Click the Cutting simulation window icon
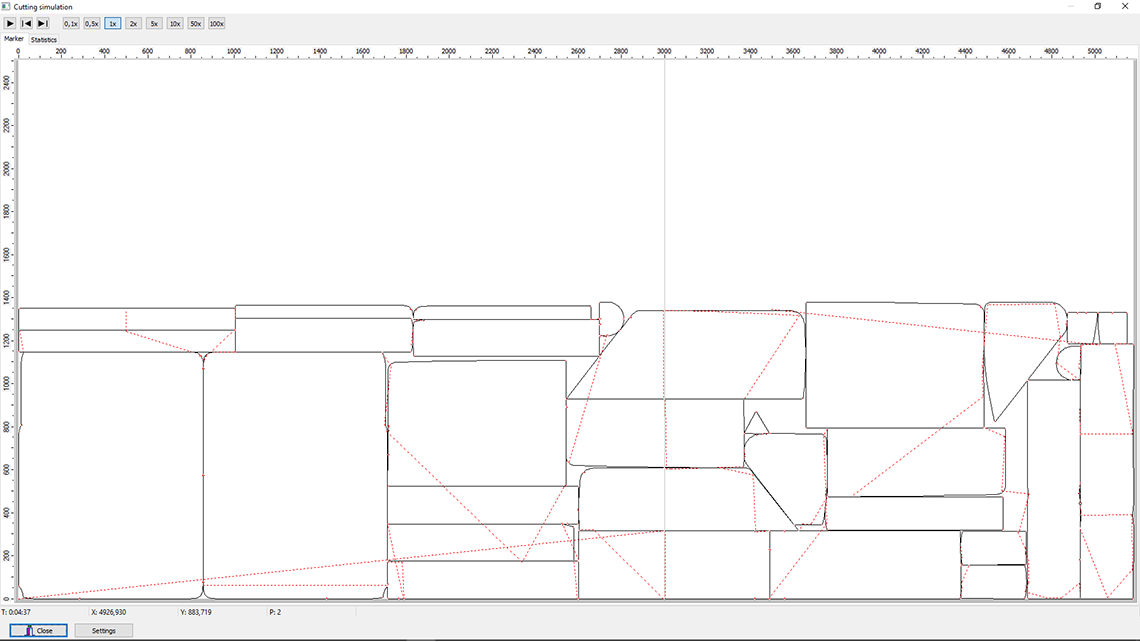 click(6, 6)
